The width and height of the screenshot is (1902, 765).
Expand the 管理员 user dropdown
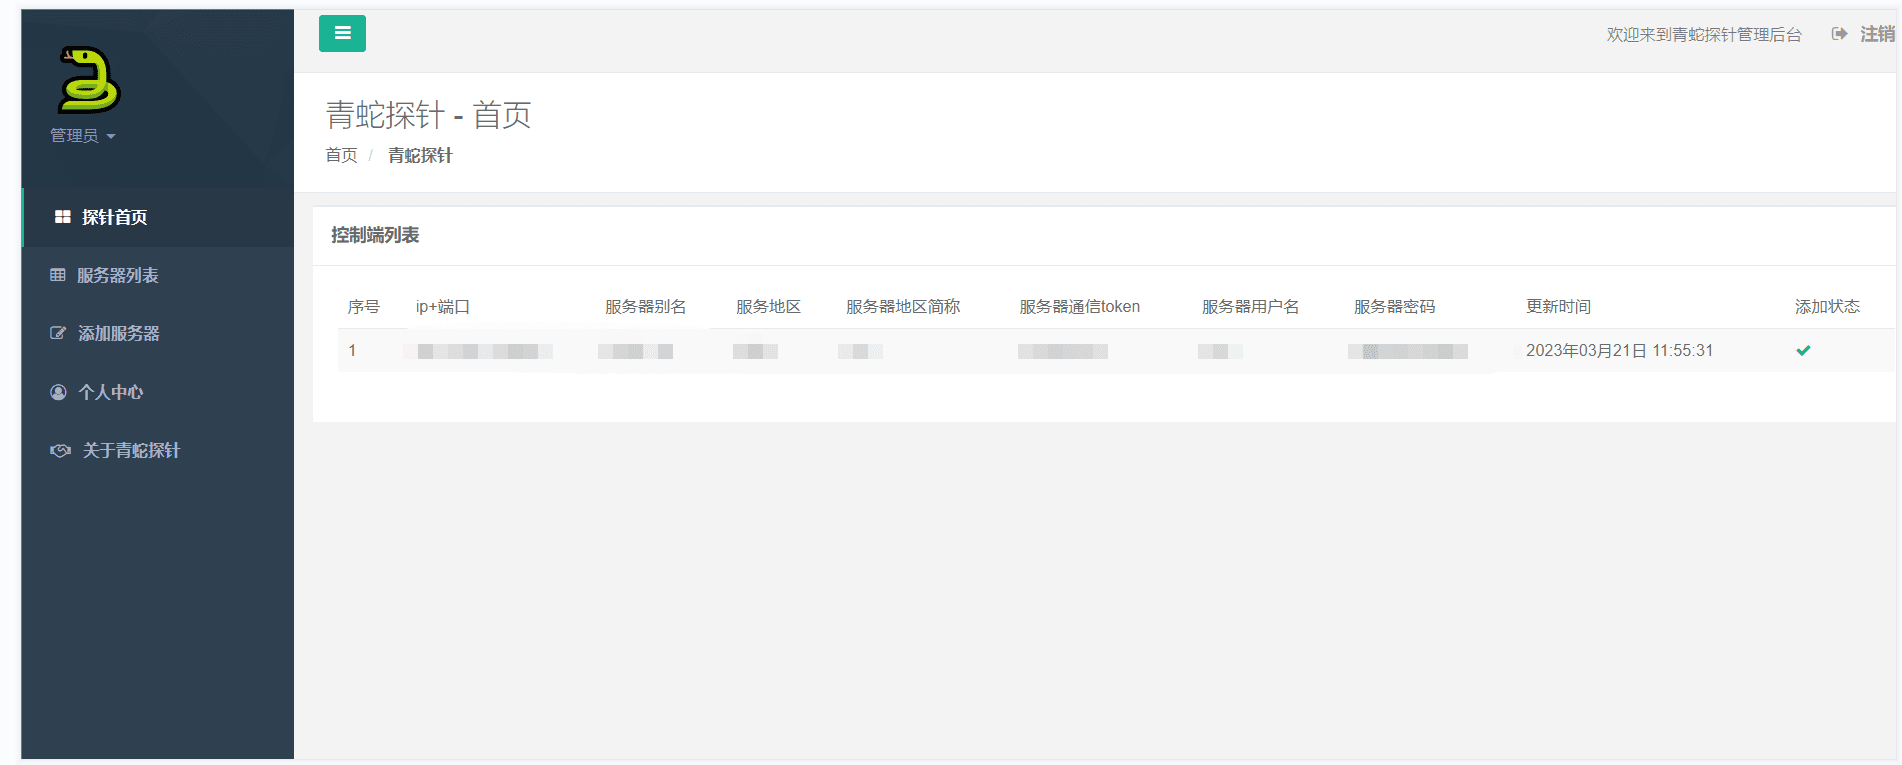(83, 136)
